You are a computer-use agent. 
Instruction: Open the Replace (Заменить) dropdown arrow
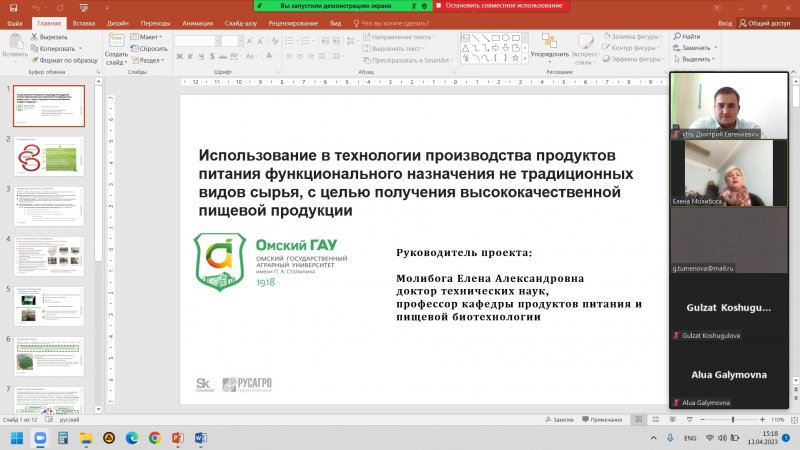pyautogui.click(x=716, y=47)
